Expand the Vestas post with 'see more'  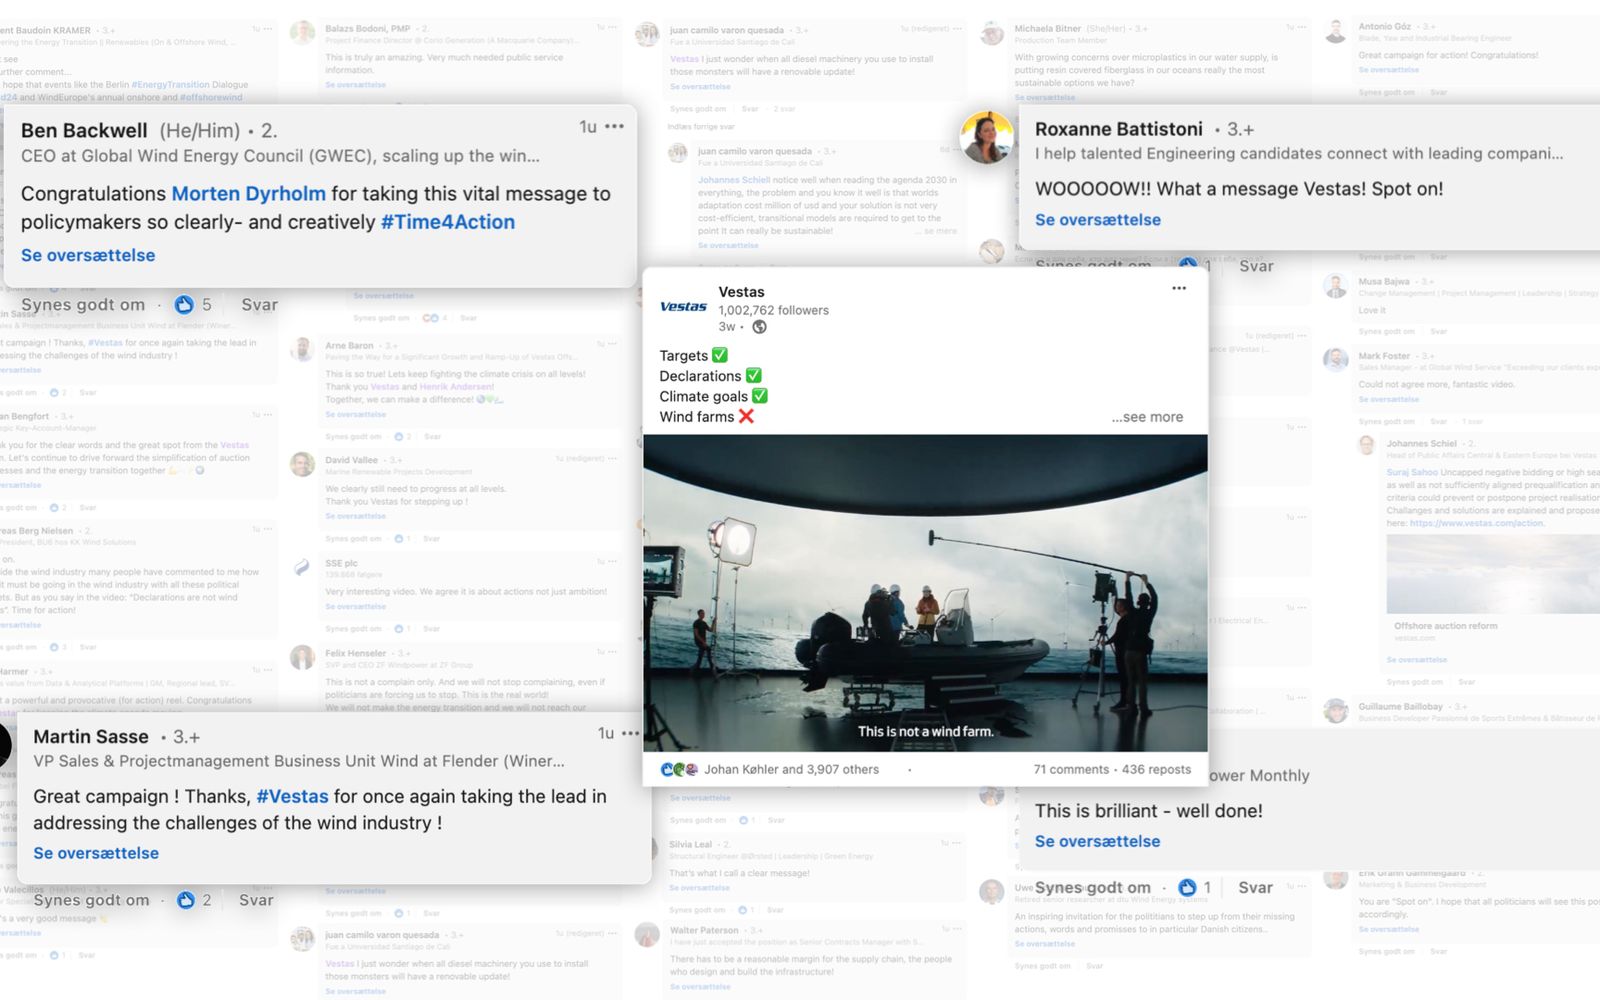(1147, 417)
